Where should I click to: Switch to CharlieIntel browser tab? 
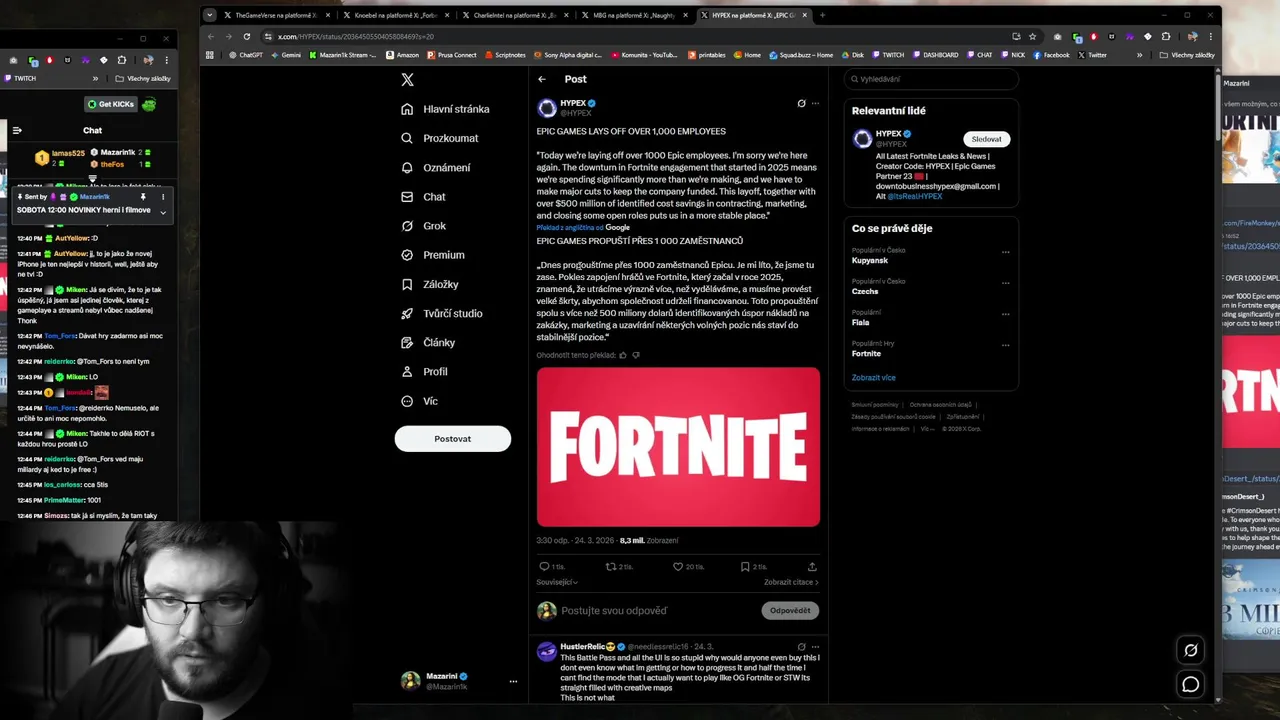514,15
